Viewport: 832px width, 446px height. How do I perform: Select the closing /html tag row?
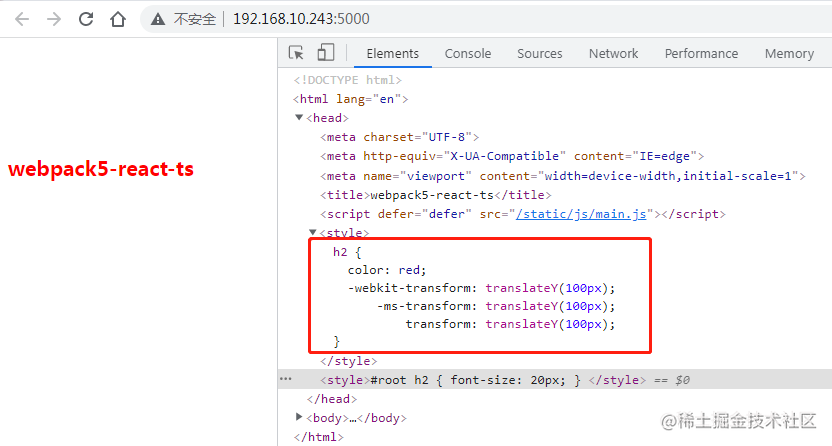click(x=318, y=437)
